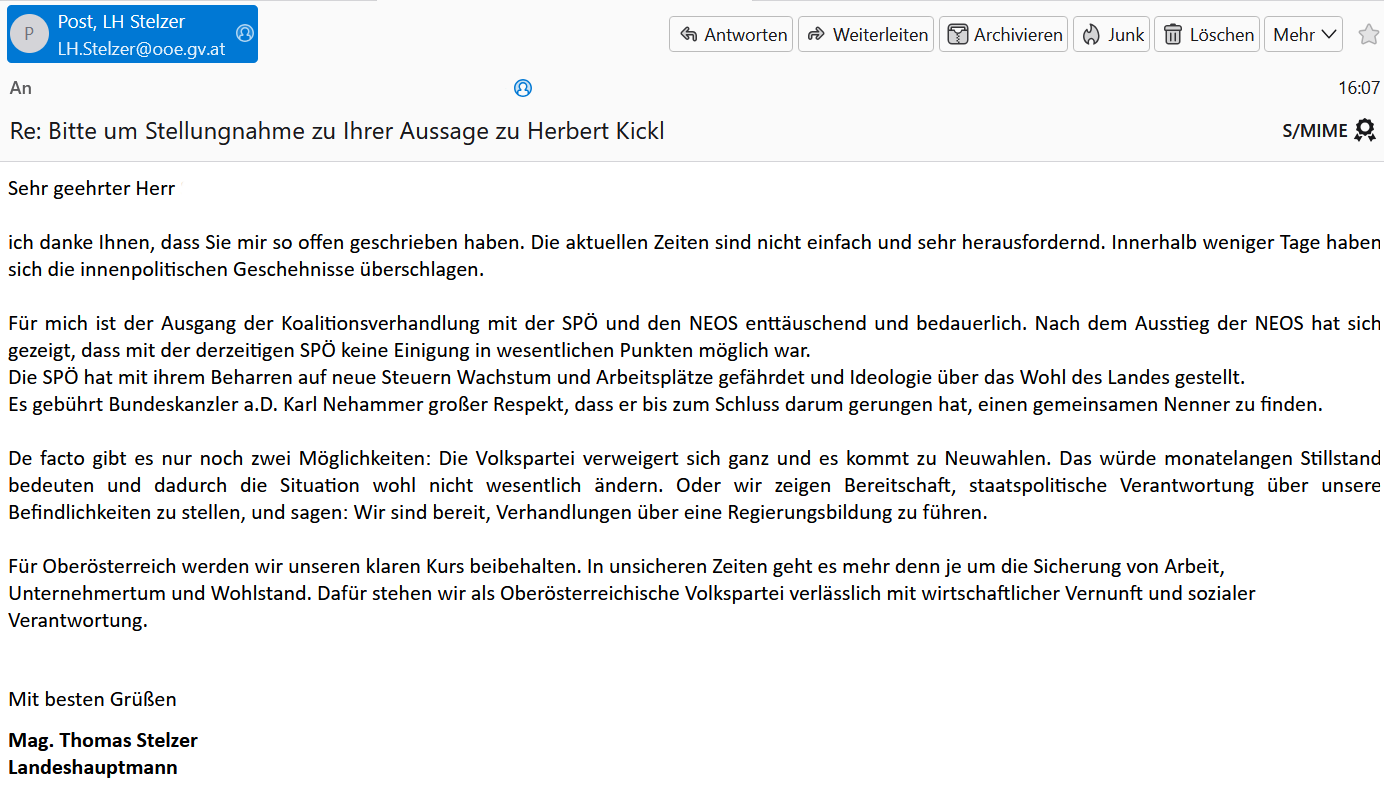Click the received time 16:07
The height and width of the screenshot is (789, 1384).
1359,88
